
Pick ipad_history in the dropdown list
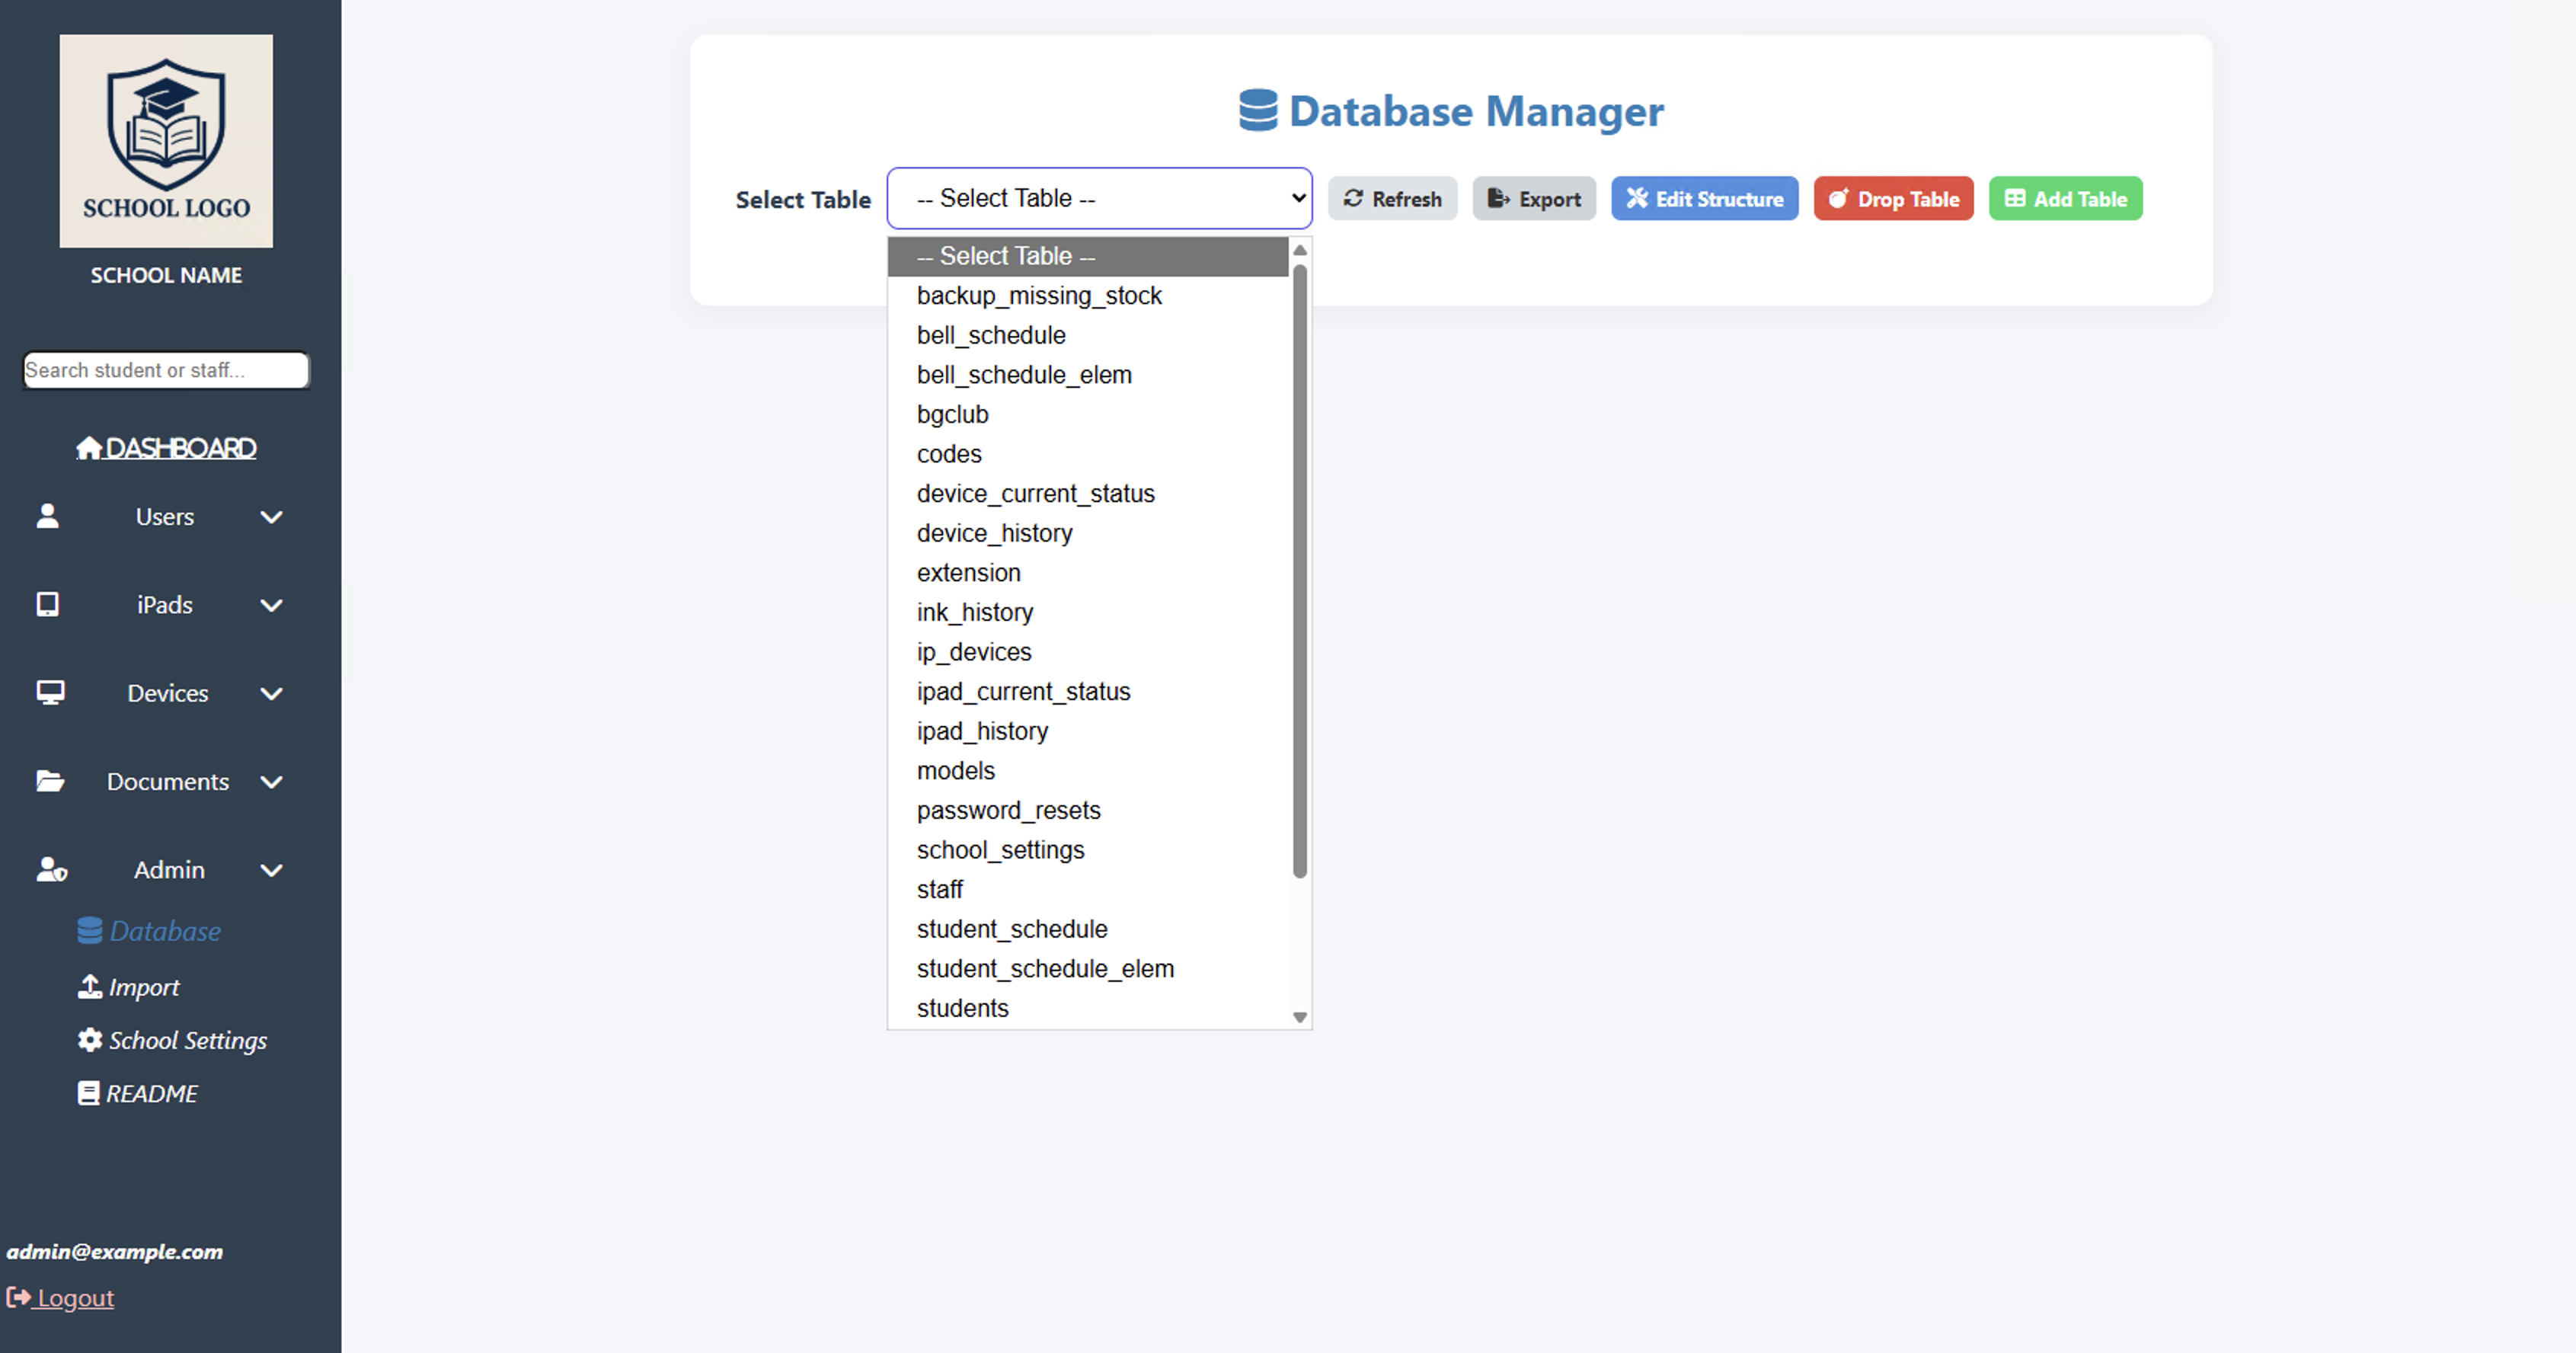click(x=982, y=731)
